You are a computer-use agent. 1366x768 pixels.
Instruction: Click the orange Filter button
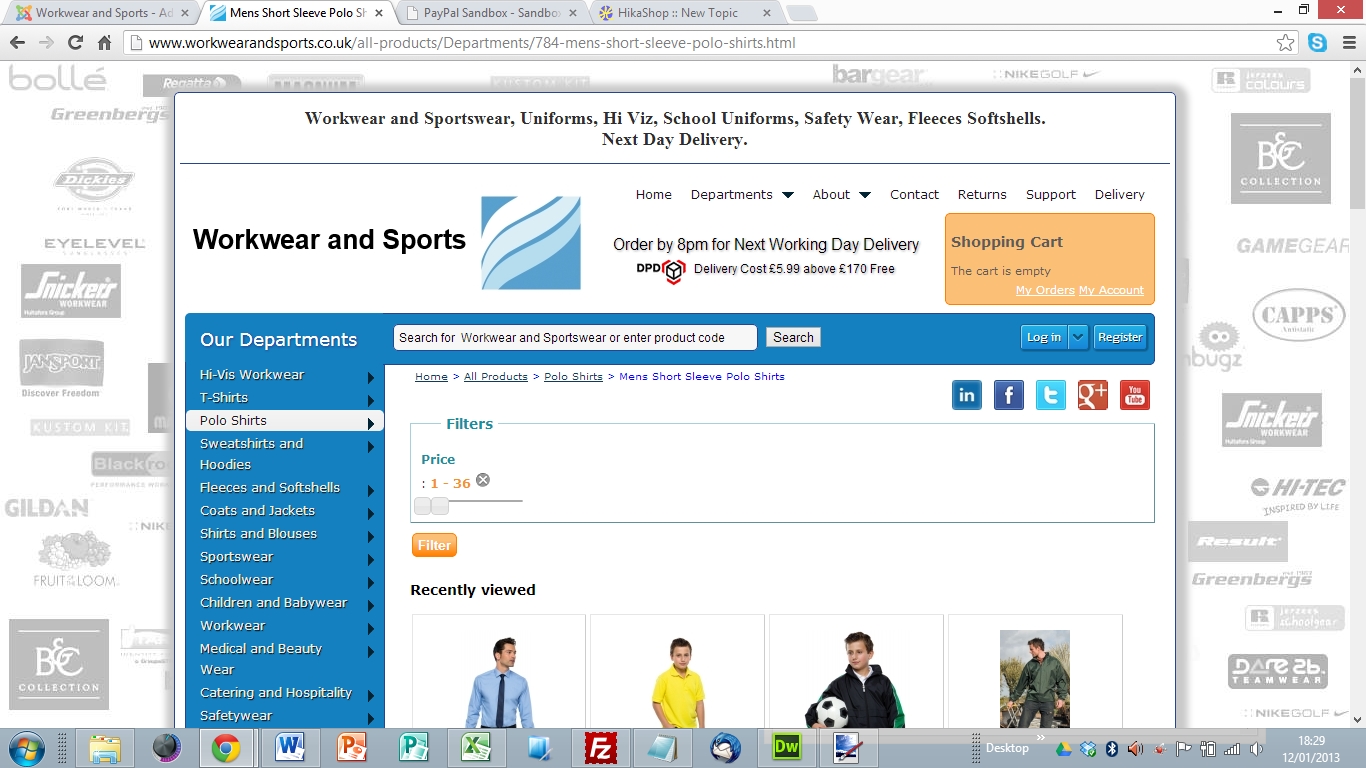(434, 545)
